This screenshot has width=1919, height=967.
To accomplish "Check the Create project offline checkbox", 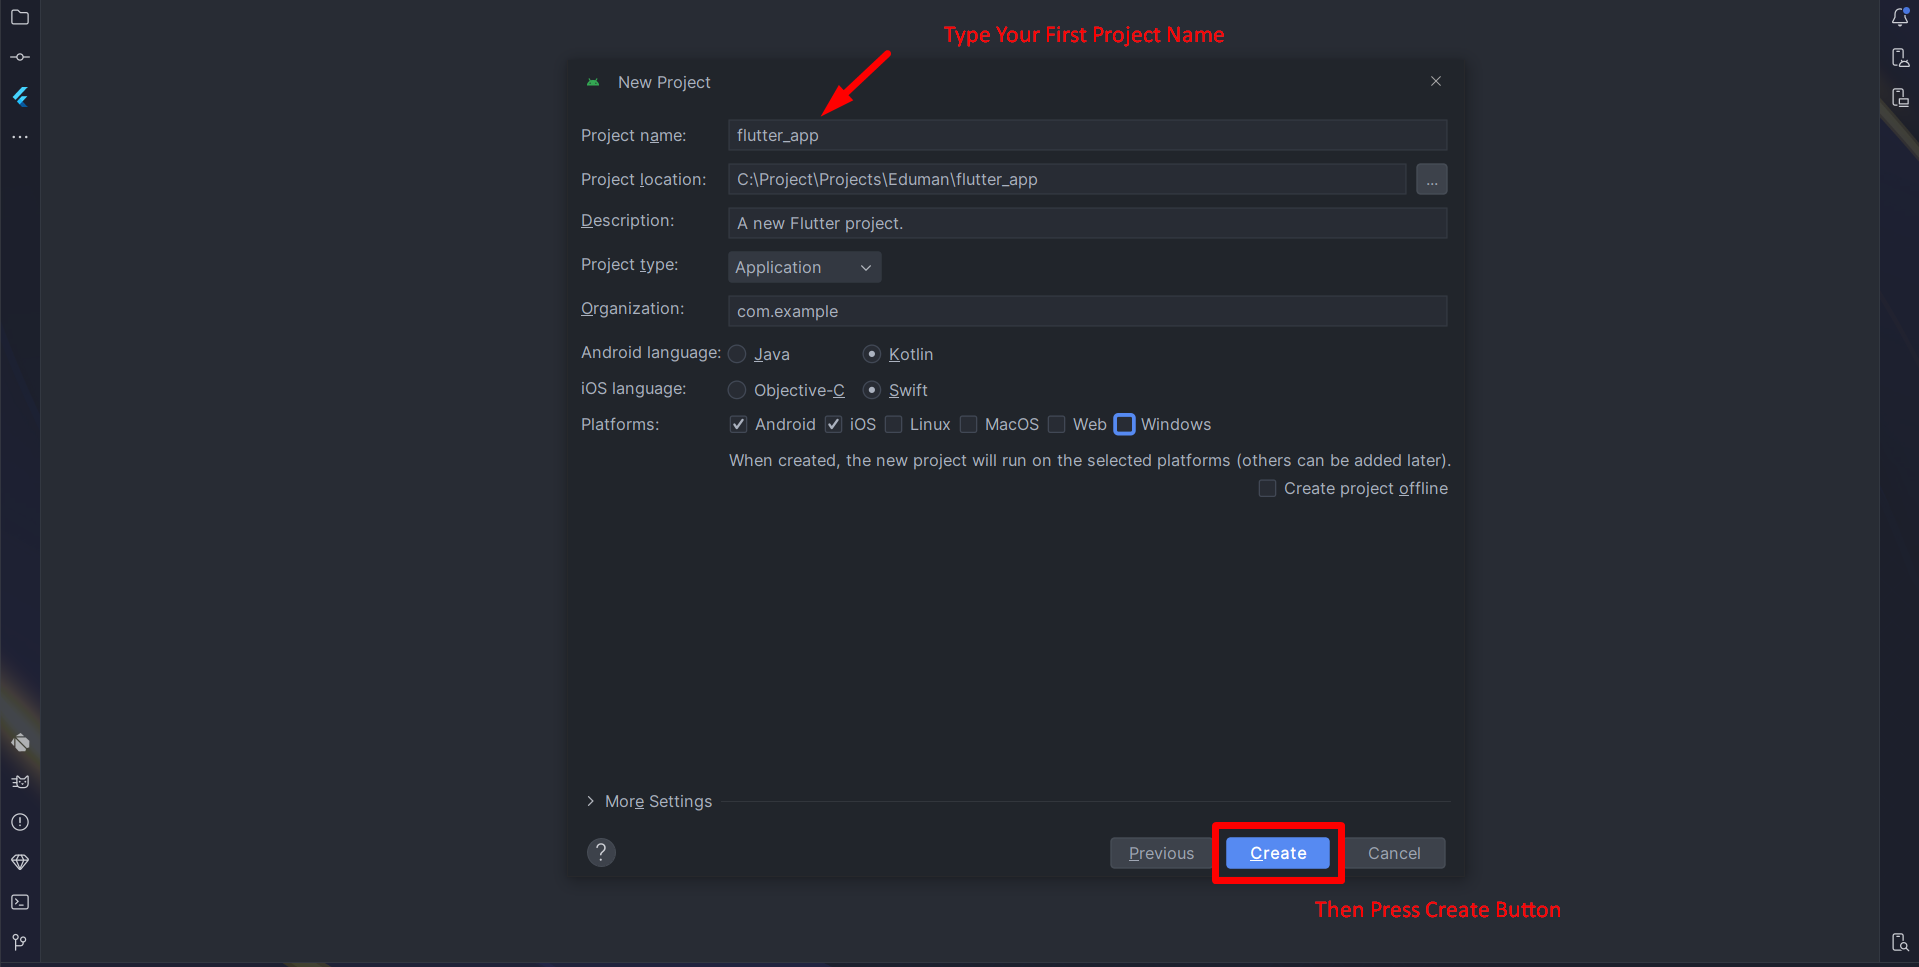I will tap(1267, 488).
